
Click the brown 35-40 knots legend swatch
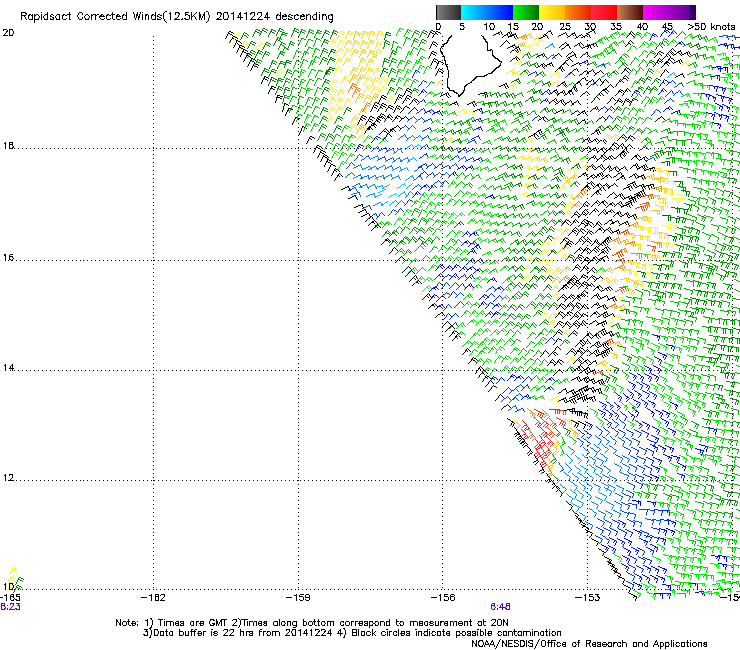[x=630, y=12]
